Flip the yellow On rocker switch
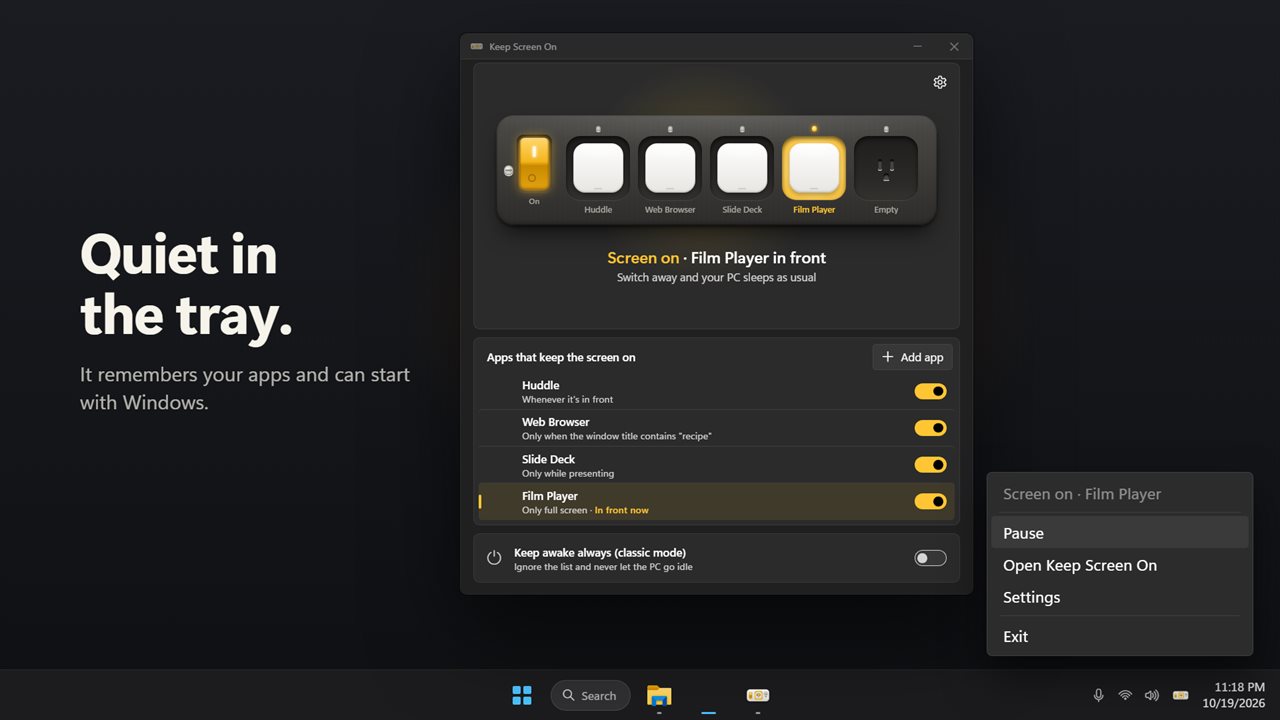Screen dimensions: 1280x720 534,164
